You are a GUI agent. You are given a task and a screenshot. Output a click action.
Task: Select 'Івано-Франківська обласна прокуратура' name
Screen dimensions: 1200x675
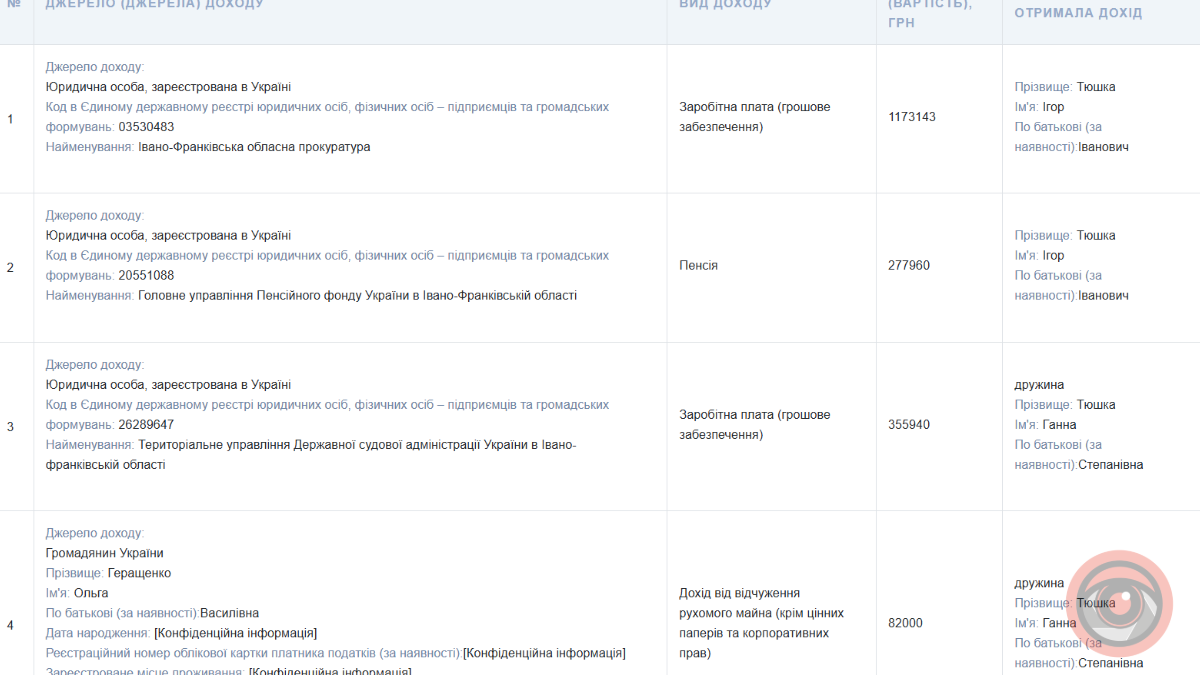[254, 147]
